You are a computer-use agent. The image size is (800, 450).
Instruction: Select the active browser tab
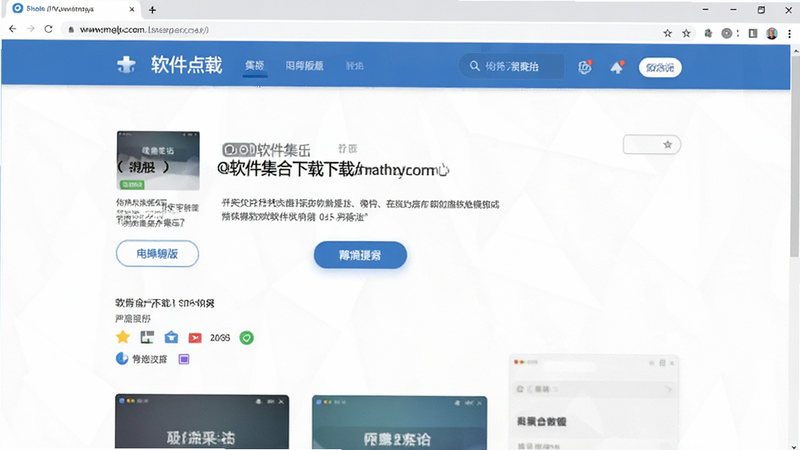pyautogui.click(x=74, y=9)
